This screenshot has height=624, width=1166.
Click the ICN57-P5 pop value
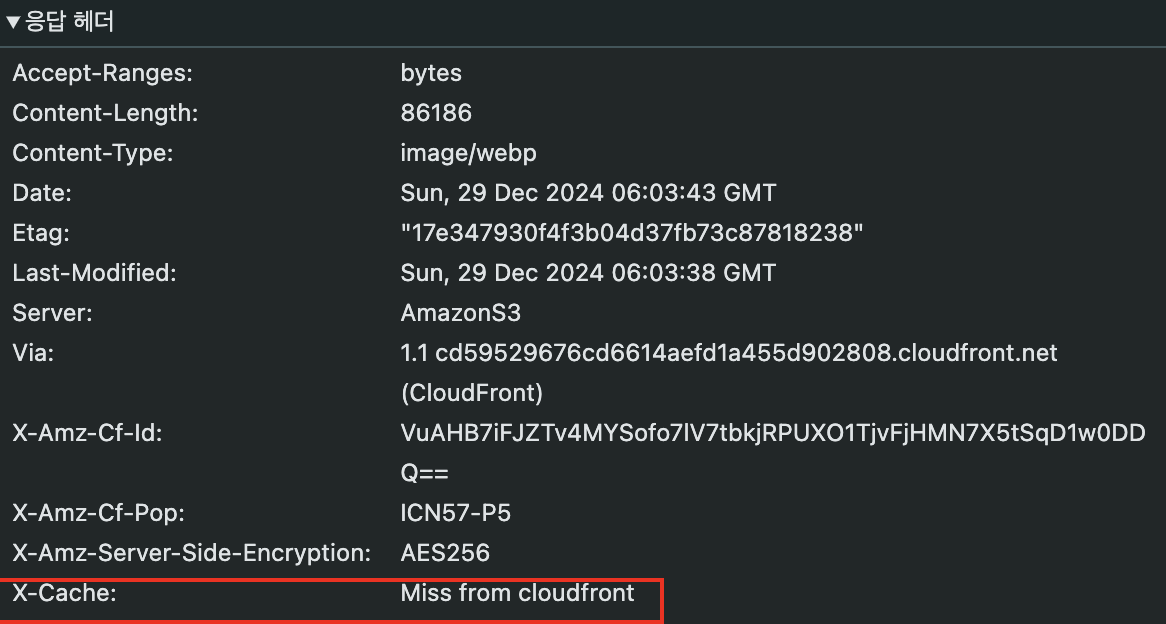(455, 513)
